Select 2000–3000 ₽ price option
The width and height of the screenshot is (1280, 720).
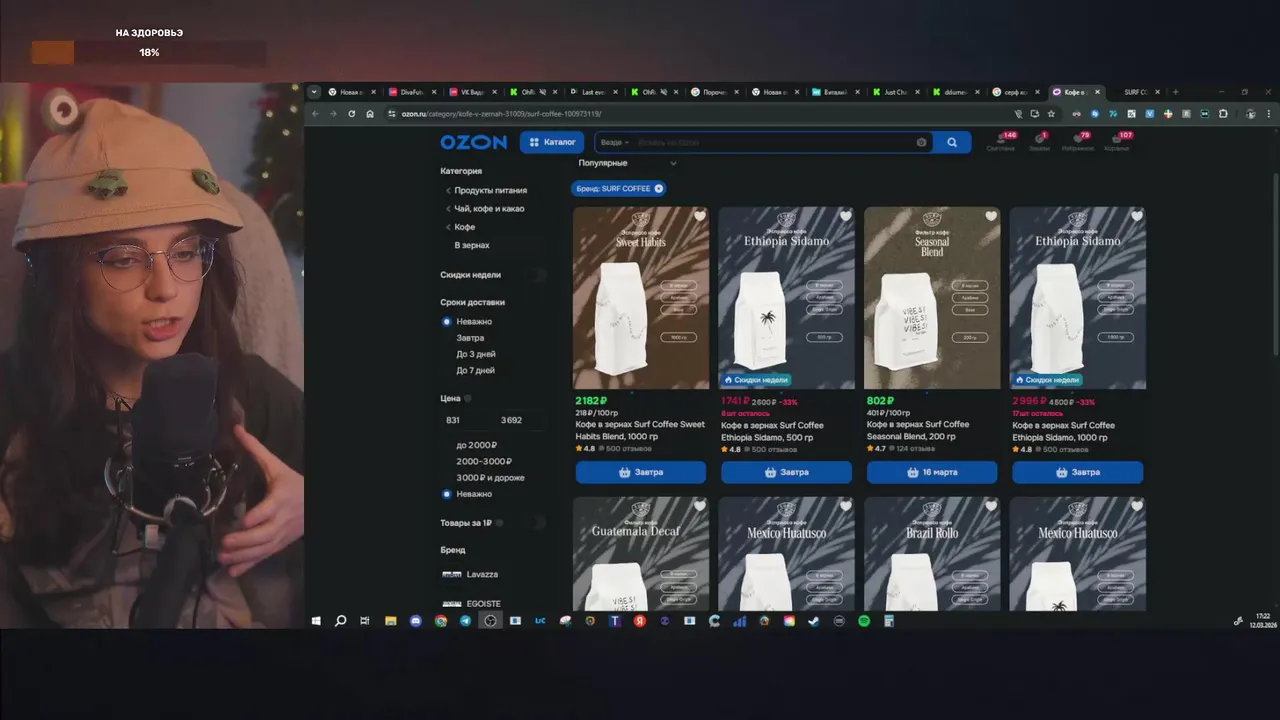pos(484,461)
